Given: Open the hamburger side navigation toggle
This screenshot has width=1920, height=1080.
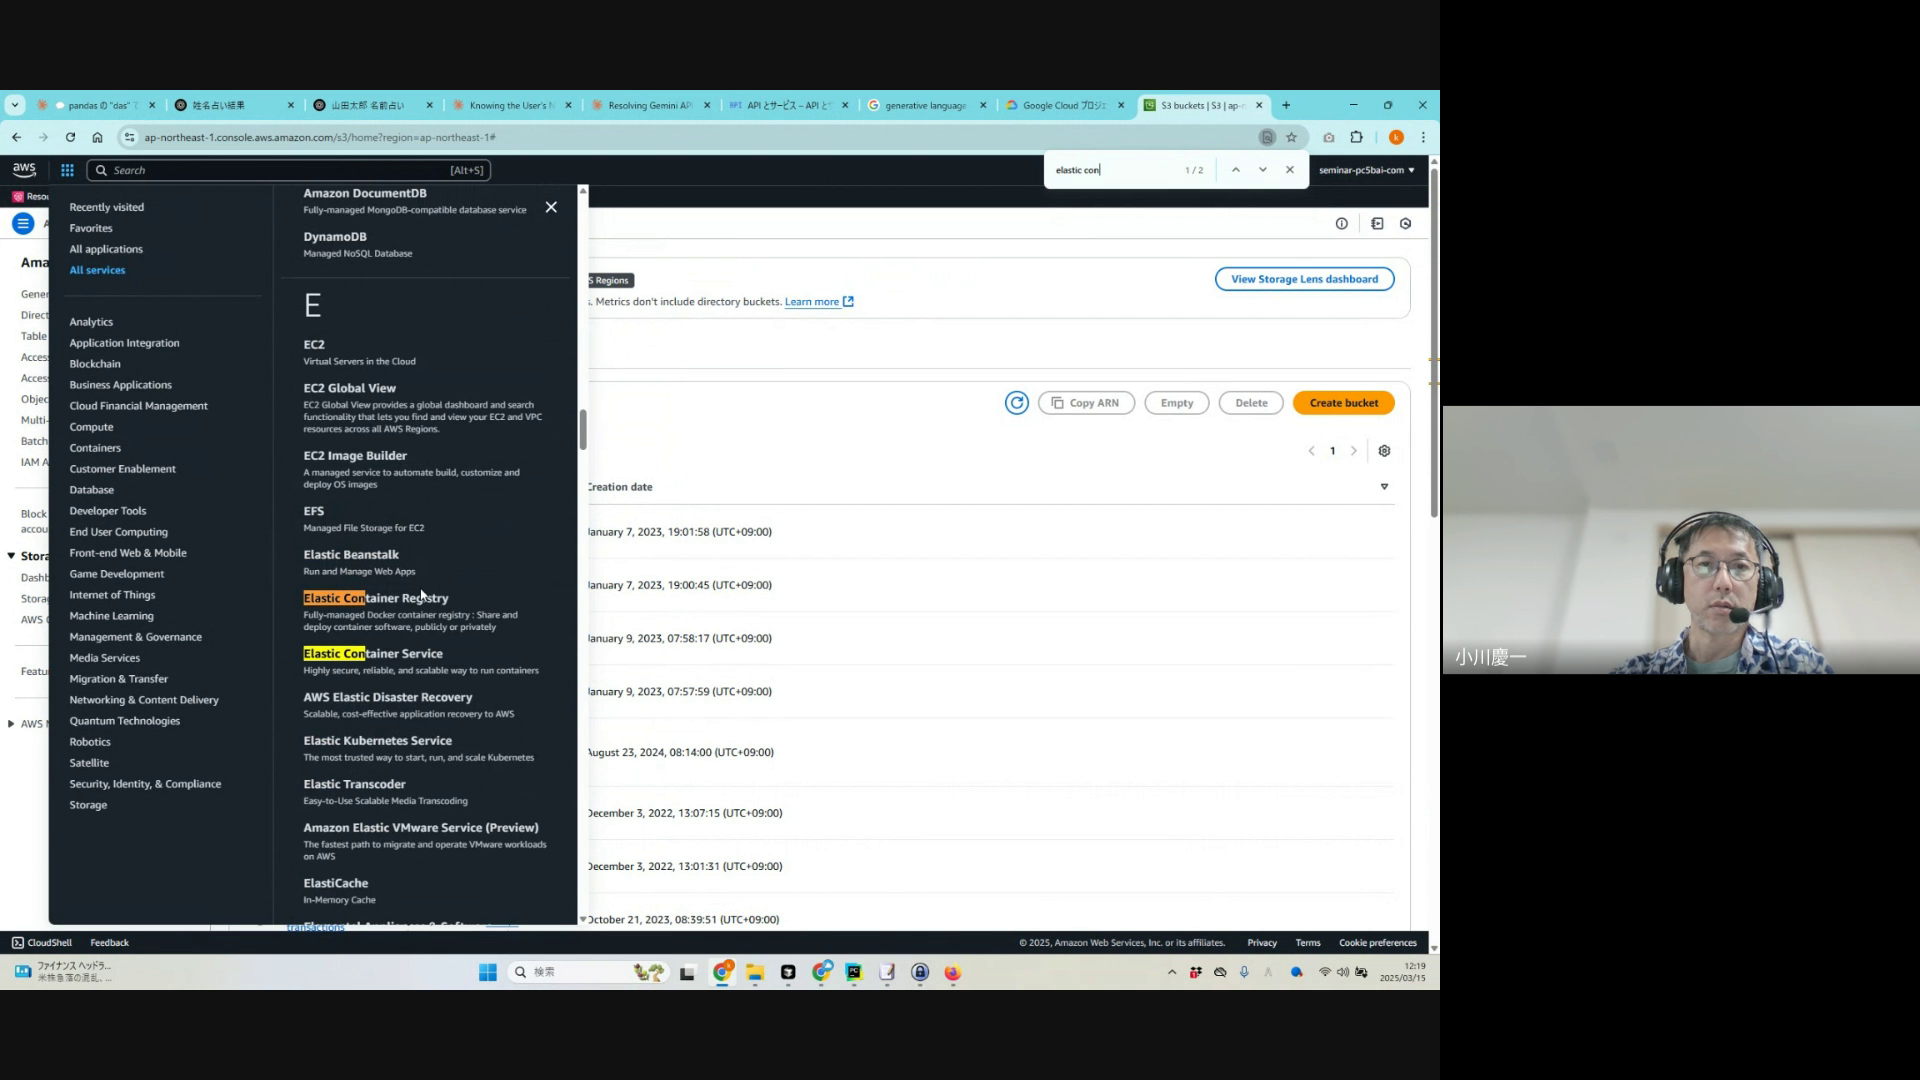Looking at the screenshot, I should (x=23, y=224).
